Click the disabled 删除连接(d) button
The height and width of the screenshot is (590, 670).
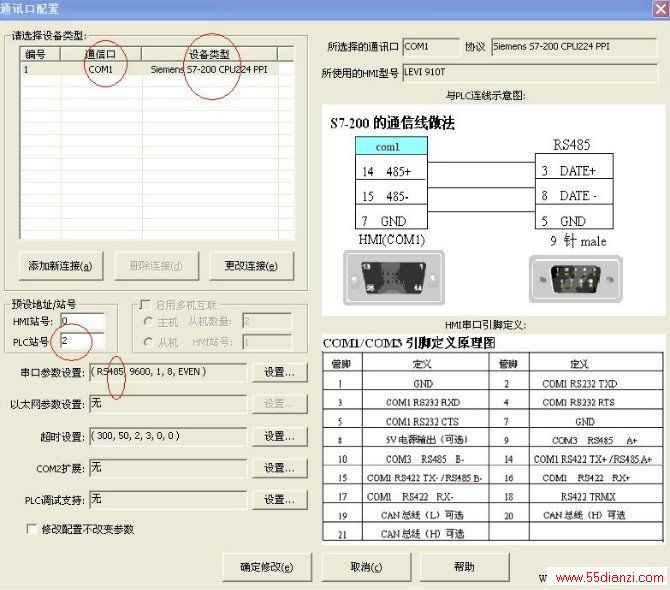tap(156, 266)
